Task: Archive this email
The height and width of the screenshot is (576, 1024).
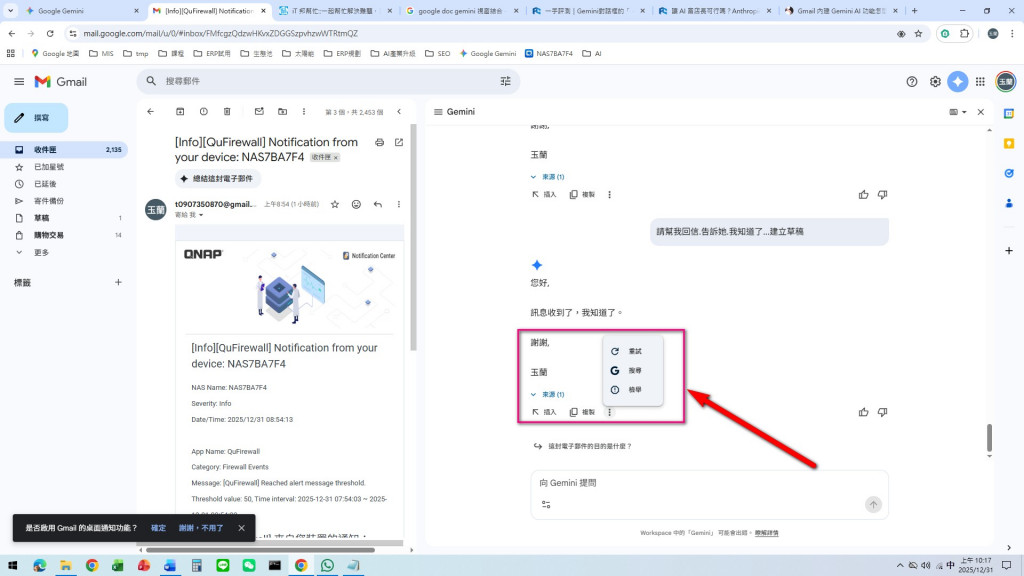Action: point(180,112)
